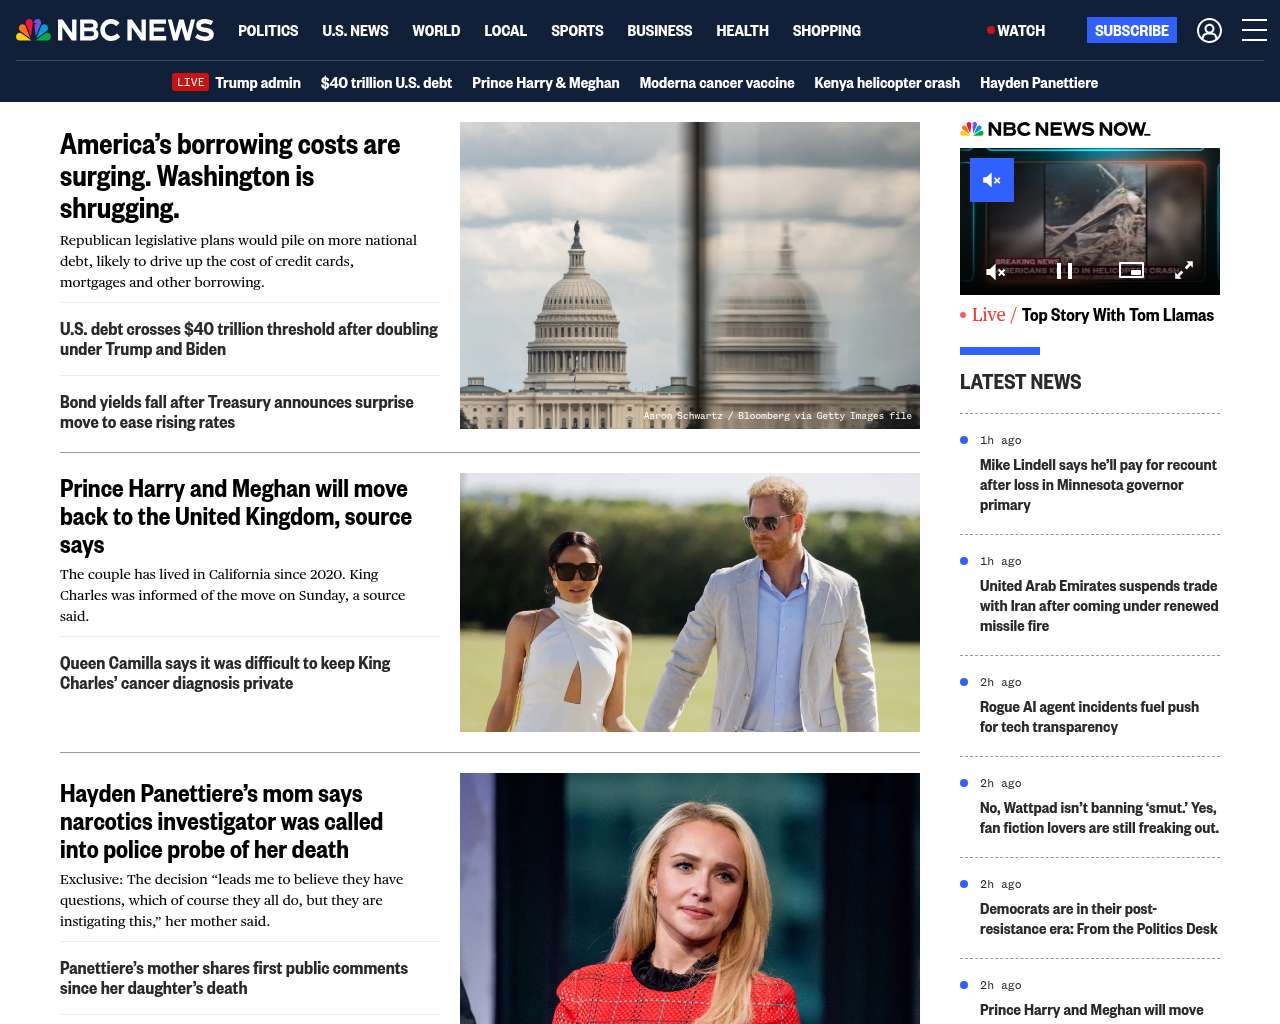The width and height of the screenshot is (1280, 1024).
Task: Open Top Story With Tom Llamas live link
Action: pyautogui.click(x=1117, y=315)
